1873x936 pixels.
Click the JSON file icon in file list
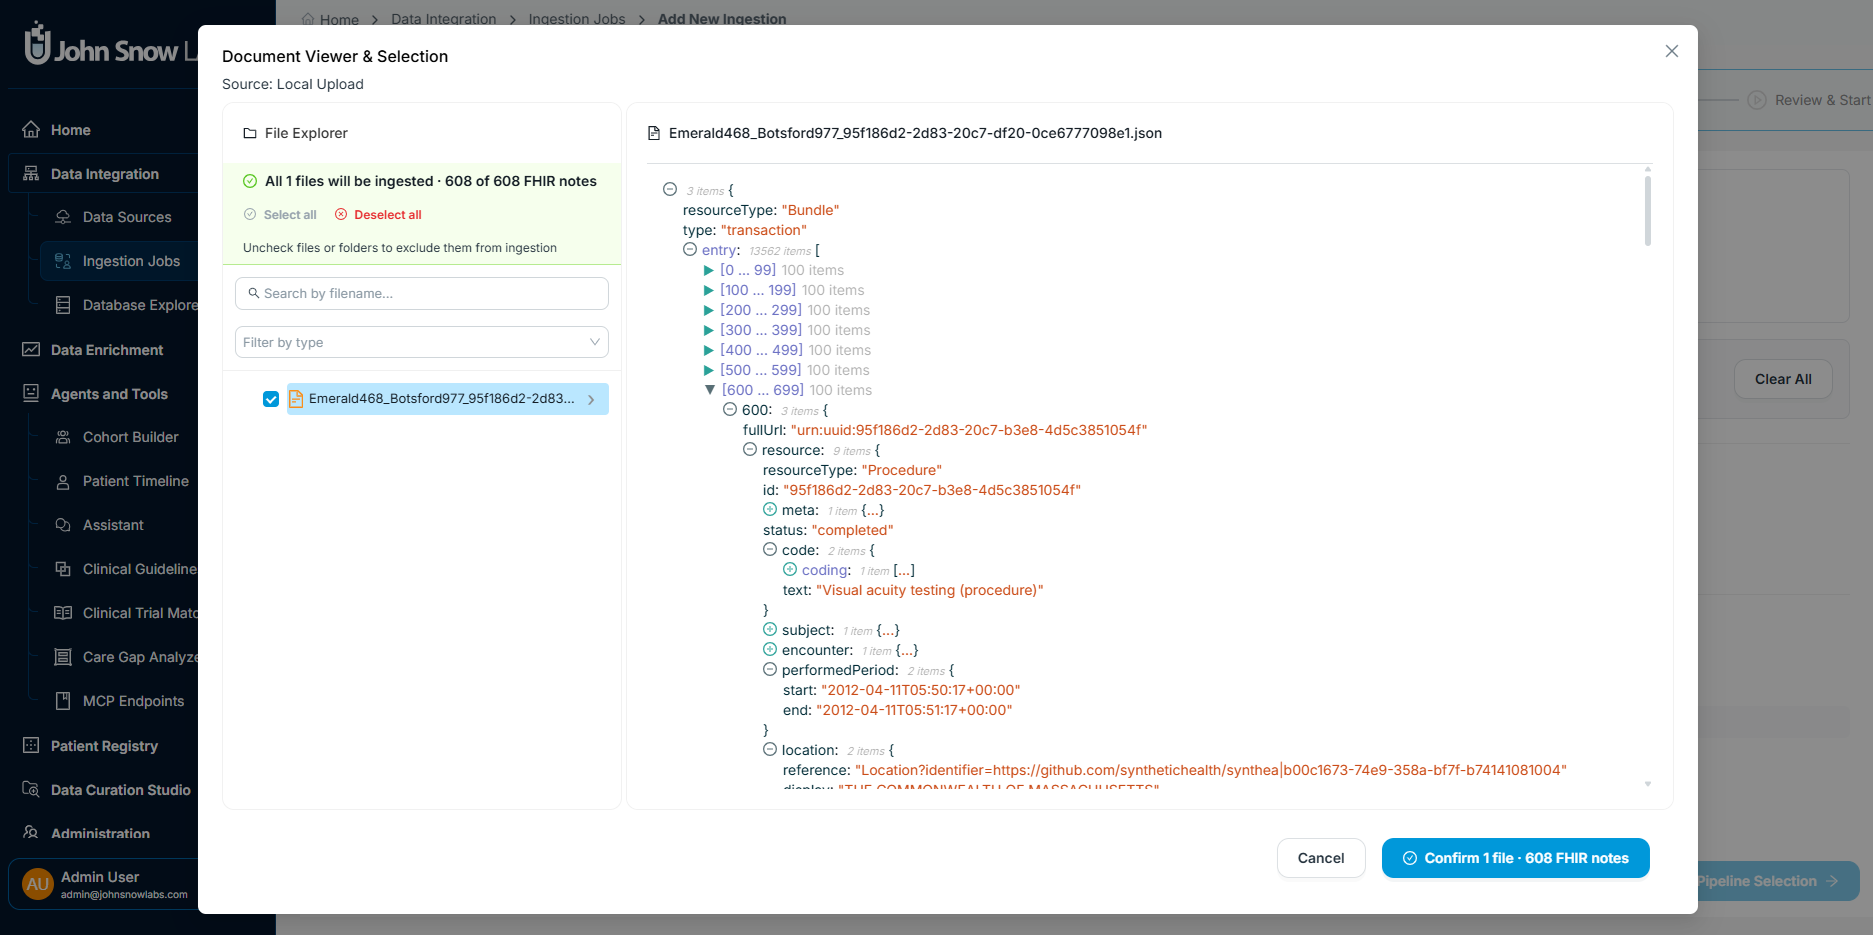(x=296, y=398)
